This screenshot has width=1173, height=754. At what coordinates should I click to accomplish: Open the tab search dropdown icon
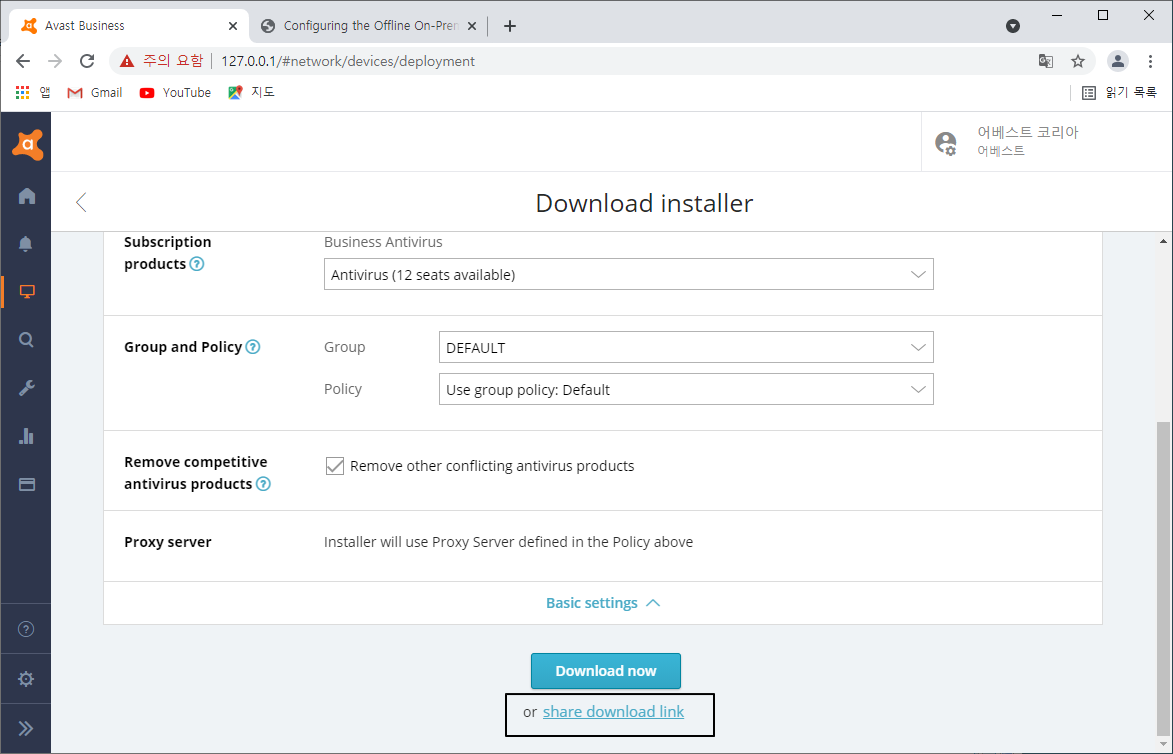pos(1013,26)
